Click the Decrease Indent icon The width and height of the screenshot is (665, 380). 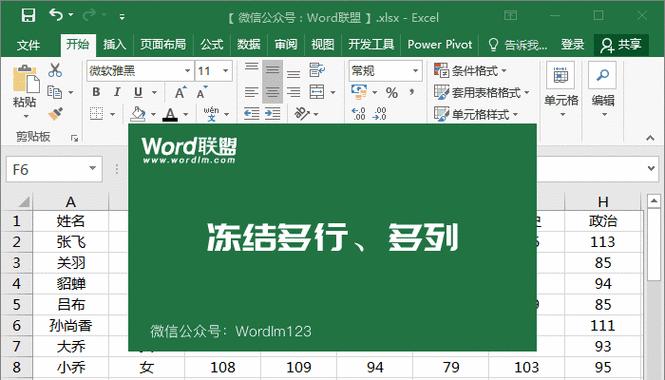tap(251, 114)
